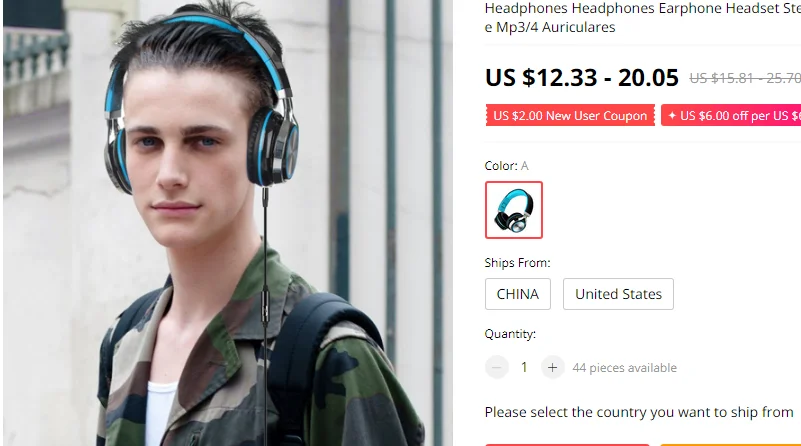This screenshot has width=801, height=446.
Task: Decrease quantity with the minus icon
Action: point(497,367)
